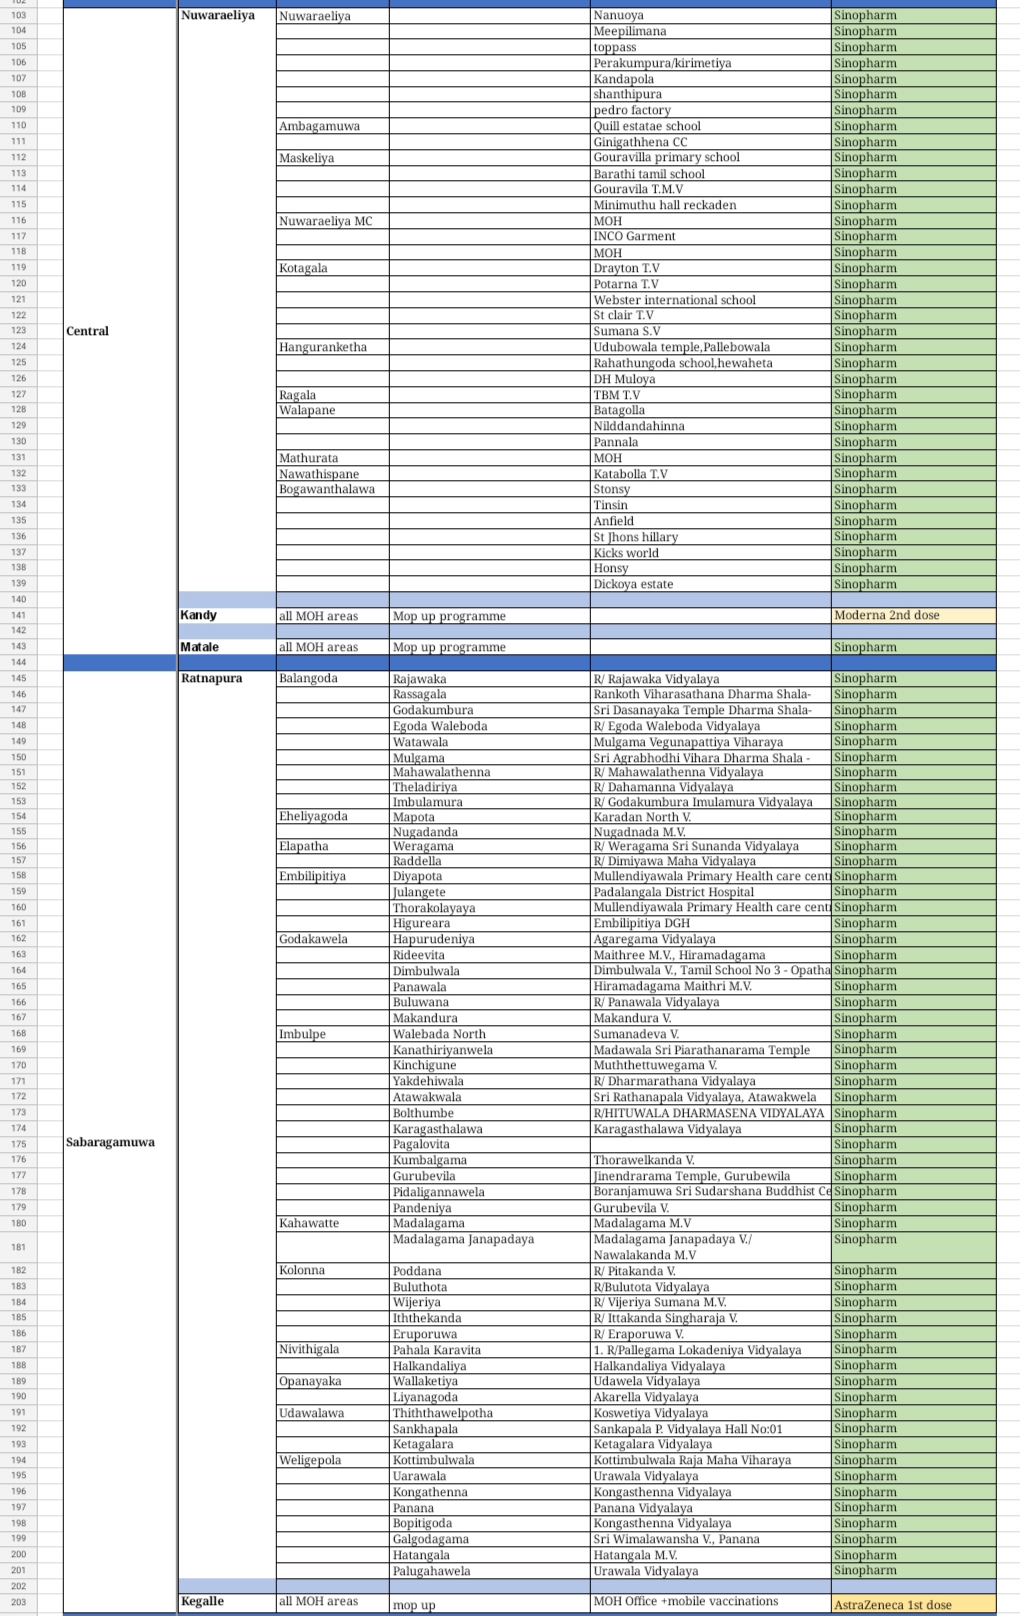Select the 'Sabaragamuwa' province cell

[x=120, y=1142]
